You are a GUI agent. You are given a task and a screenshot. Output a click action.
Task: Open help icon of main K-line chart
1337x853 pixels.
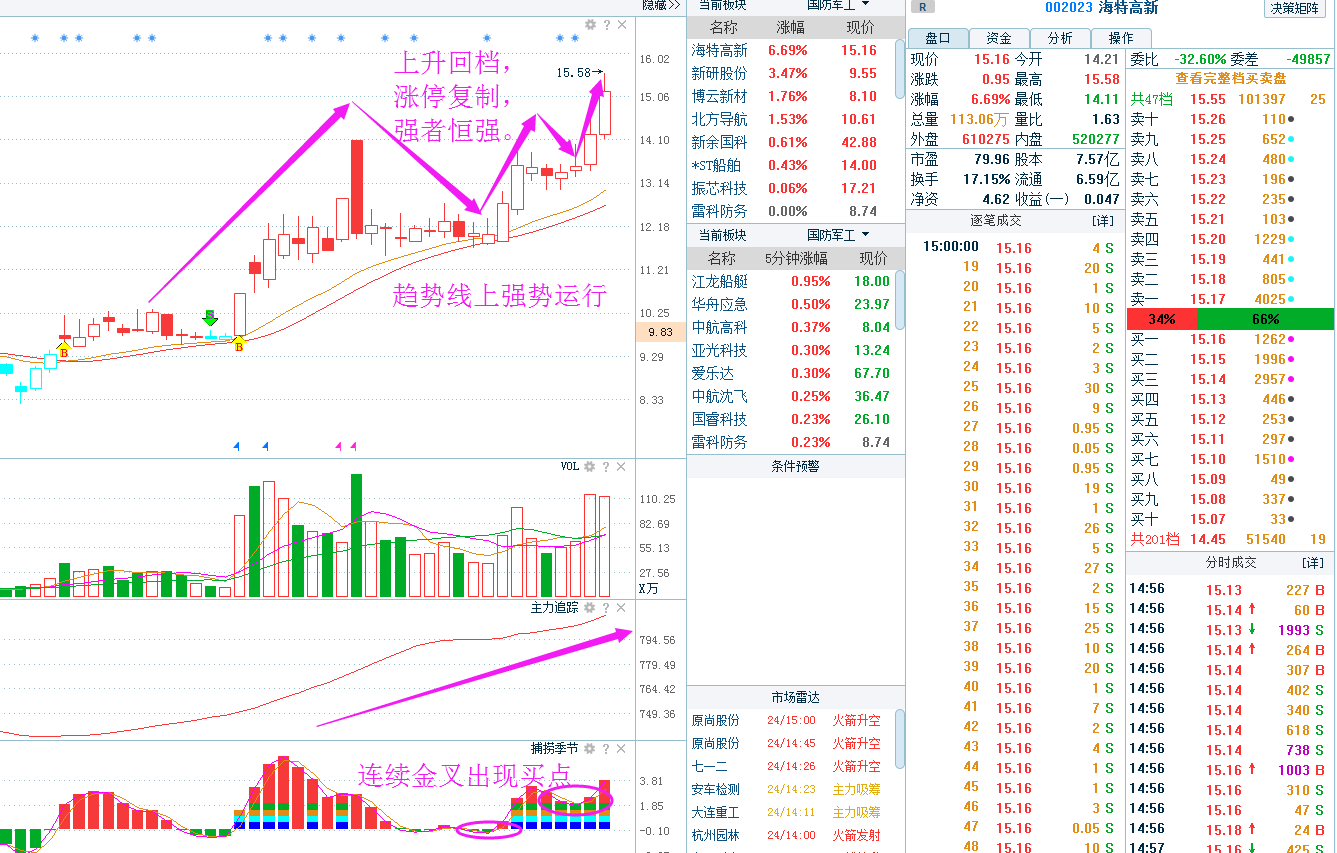[x=606, y=24]
